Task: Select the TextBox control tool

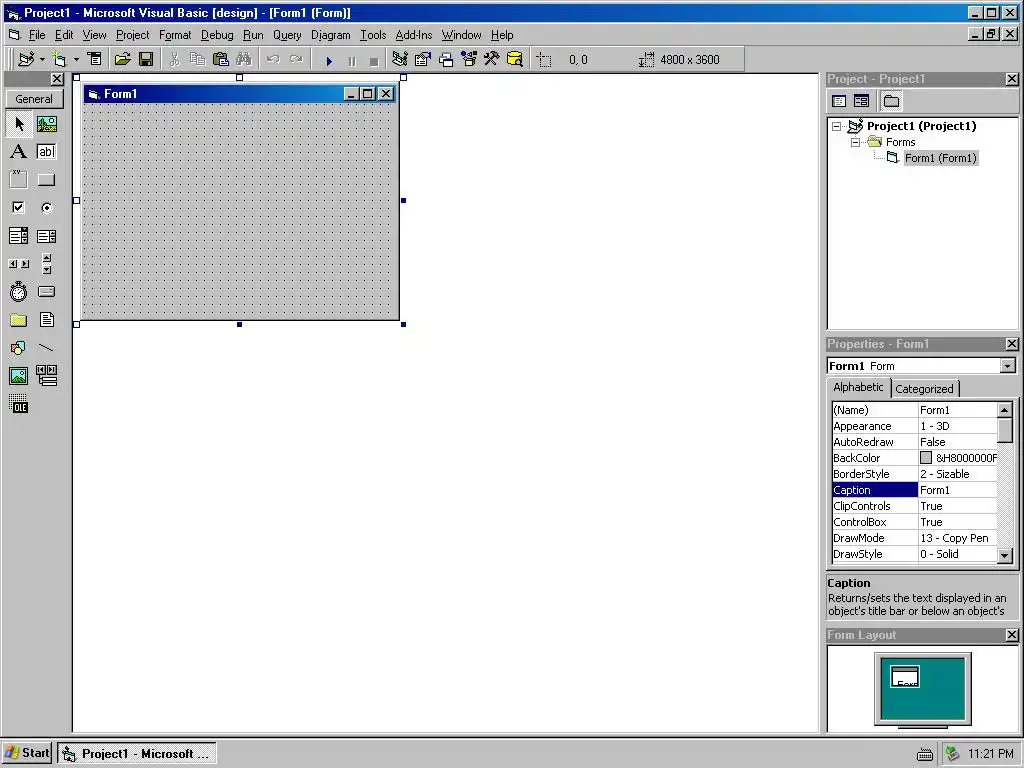Action: tap(46, 152)
